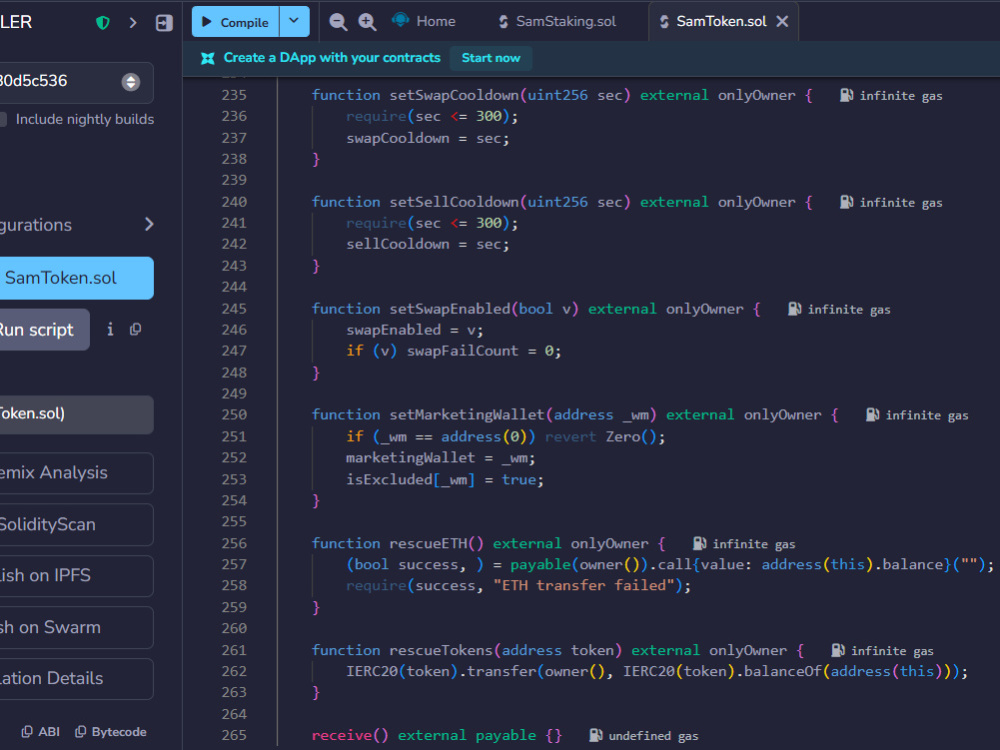Close the SamToken.sol tab
This screenshot has width=1000, height=750.
click(x=783, y=22)
